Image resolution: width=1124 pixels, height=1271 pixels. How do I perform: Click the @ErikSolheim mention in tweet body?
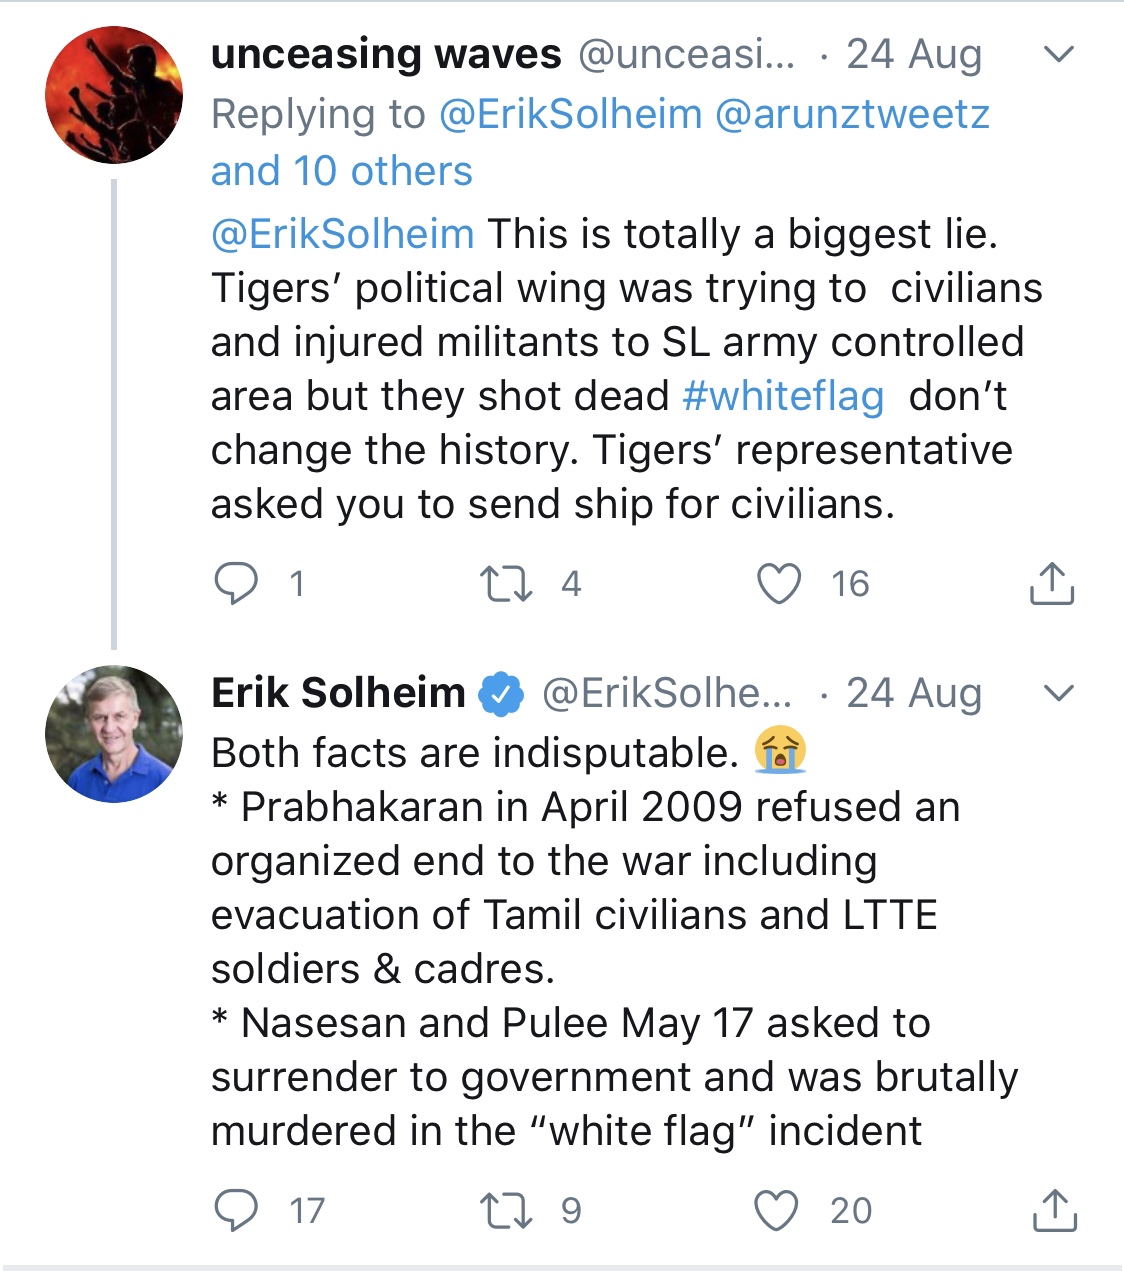click(342, 234)
